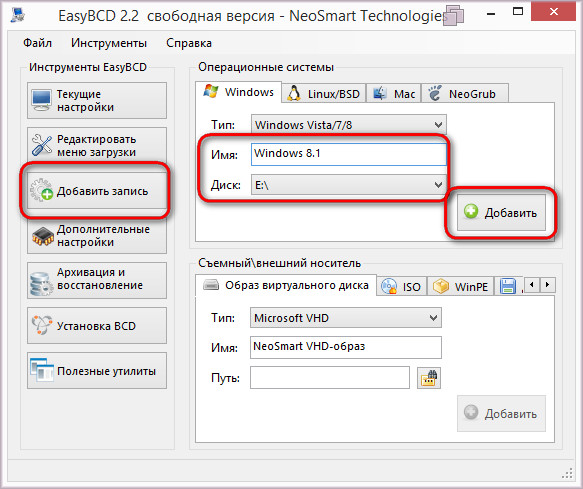Expand the Microsoft VHD type dropdown
This screenshot has height=489, width=583.
346,318
